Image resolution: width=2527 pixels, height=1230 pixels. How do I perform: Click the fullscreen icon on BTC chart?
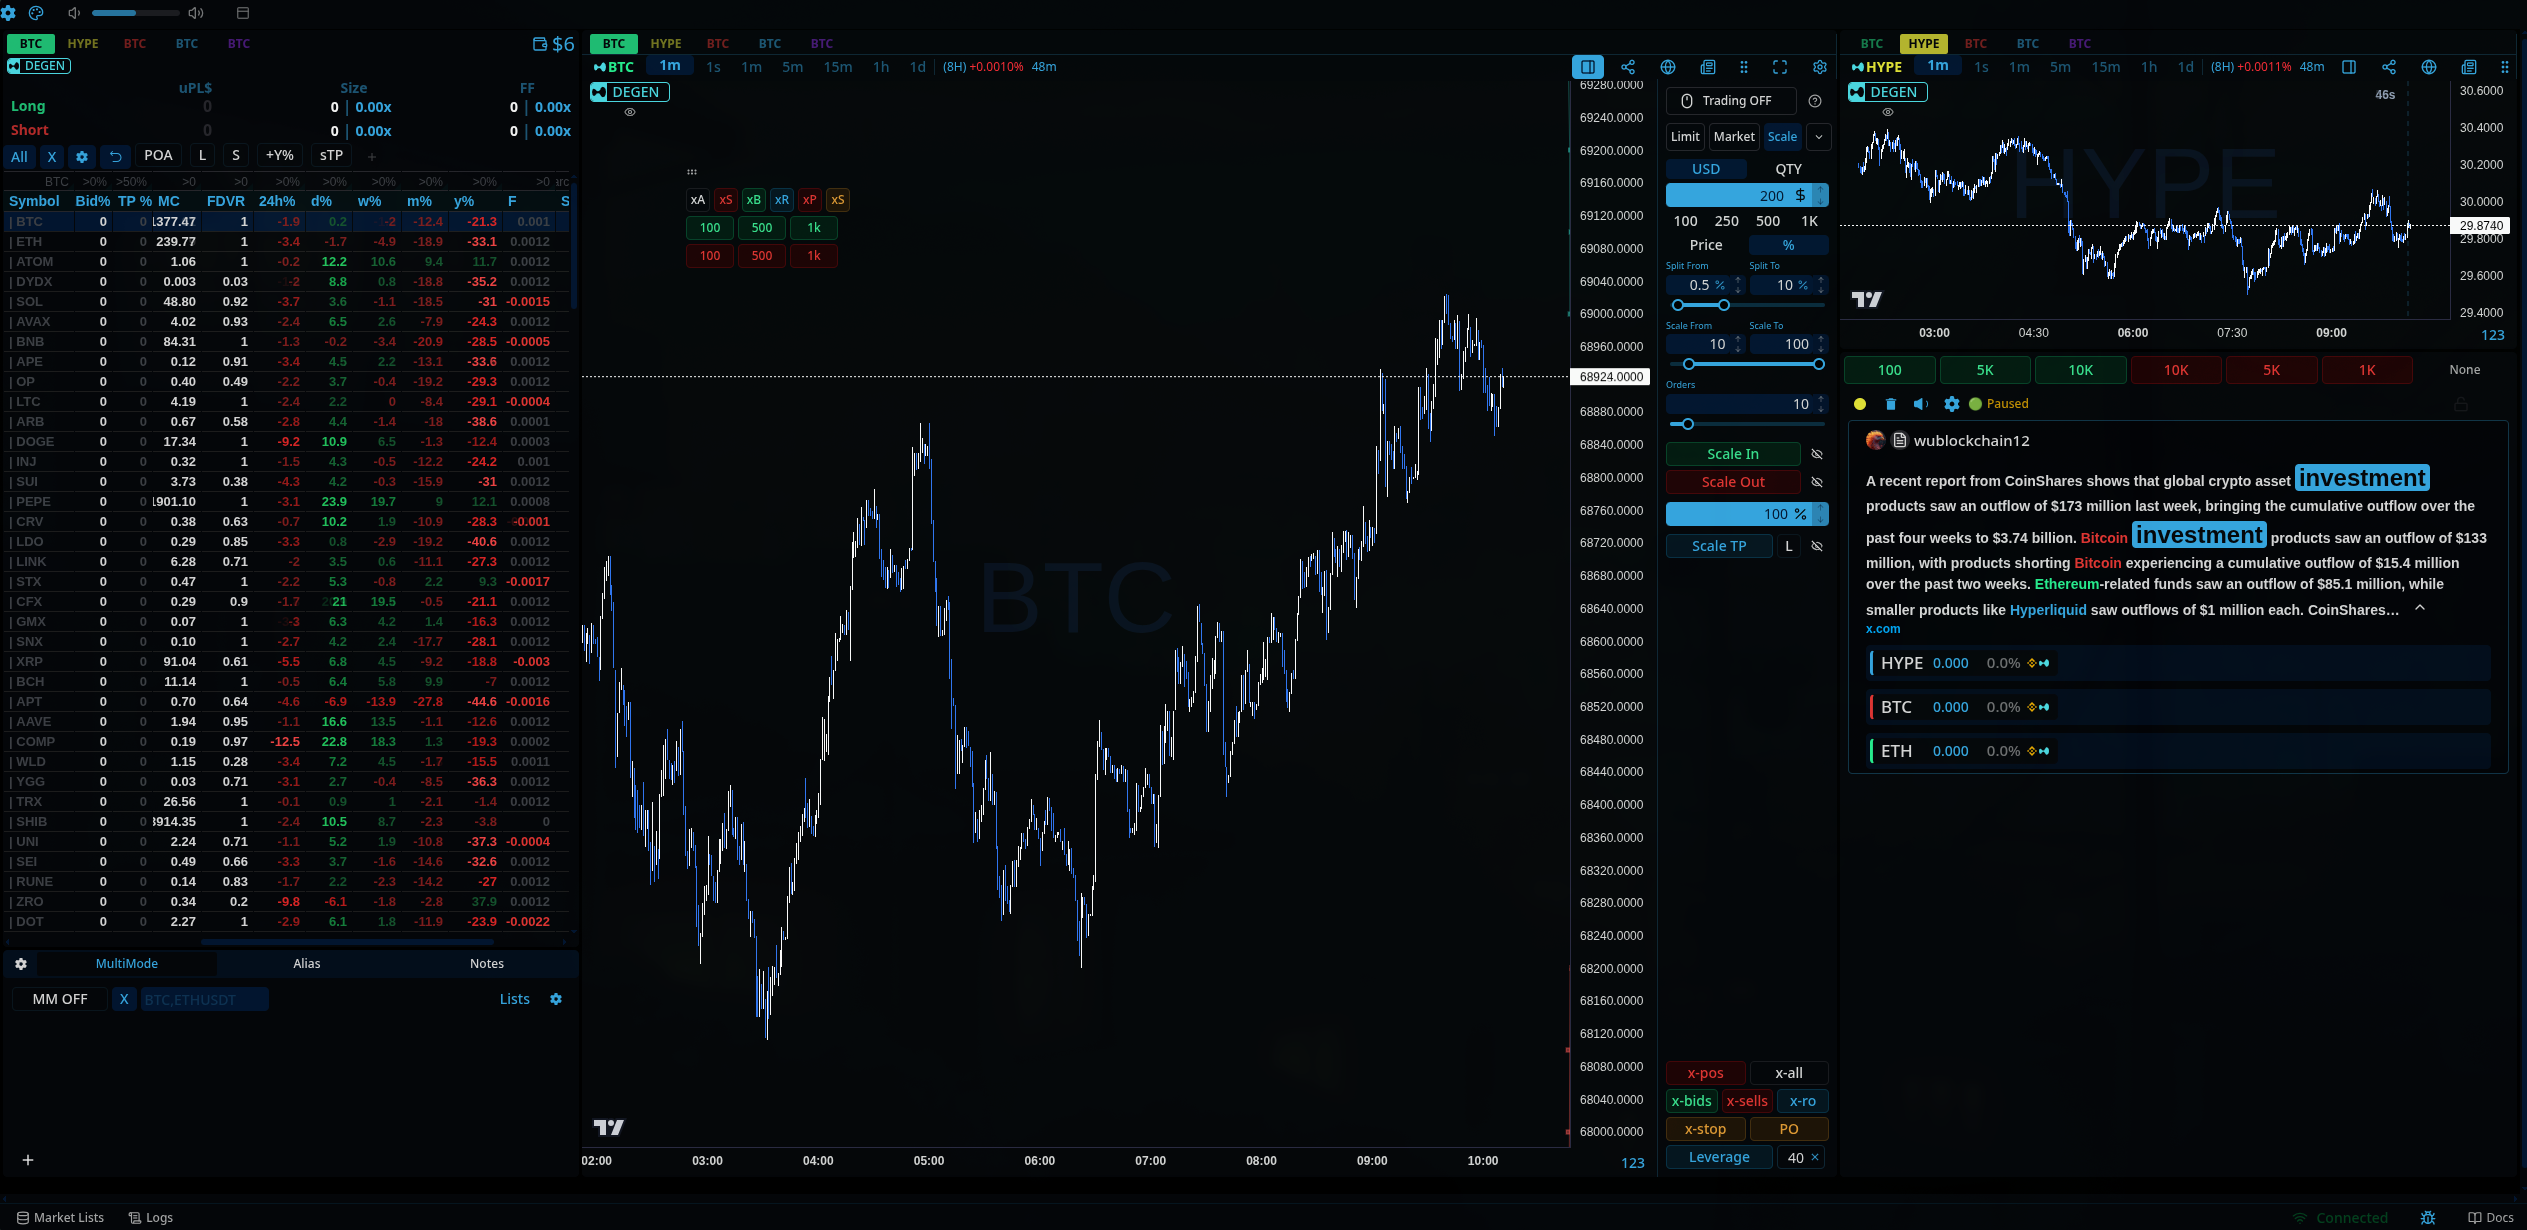1780,67
